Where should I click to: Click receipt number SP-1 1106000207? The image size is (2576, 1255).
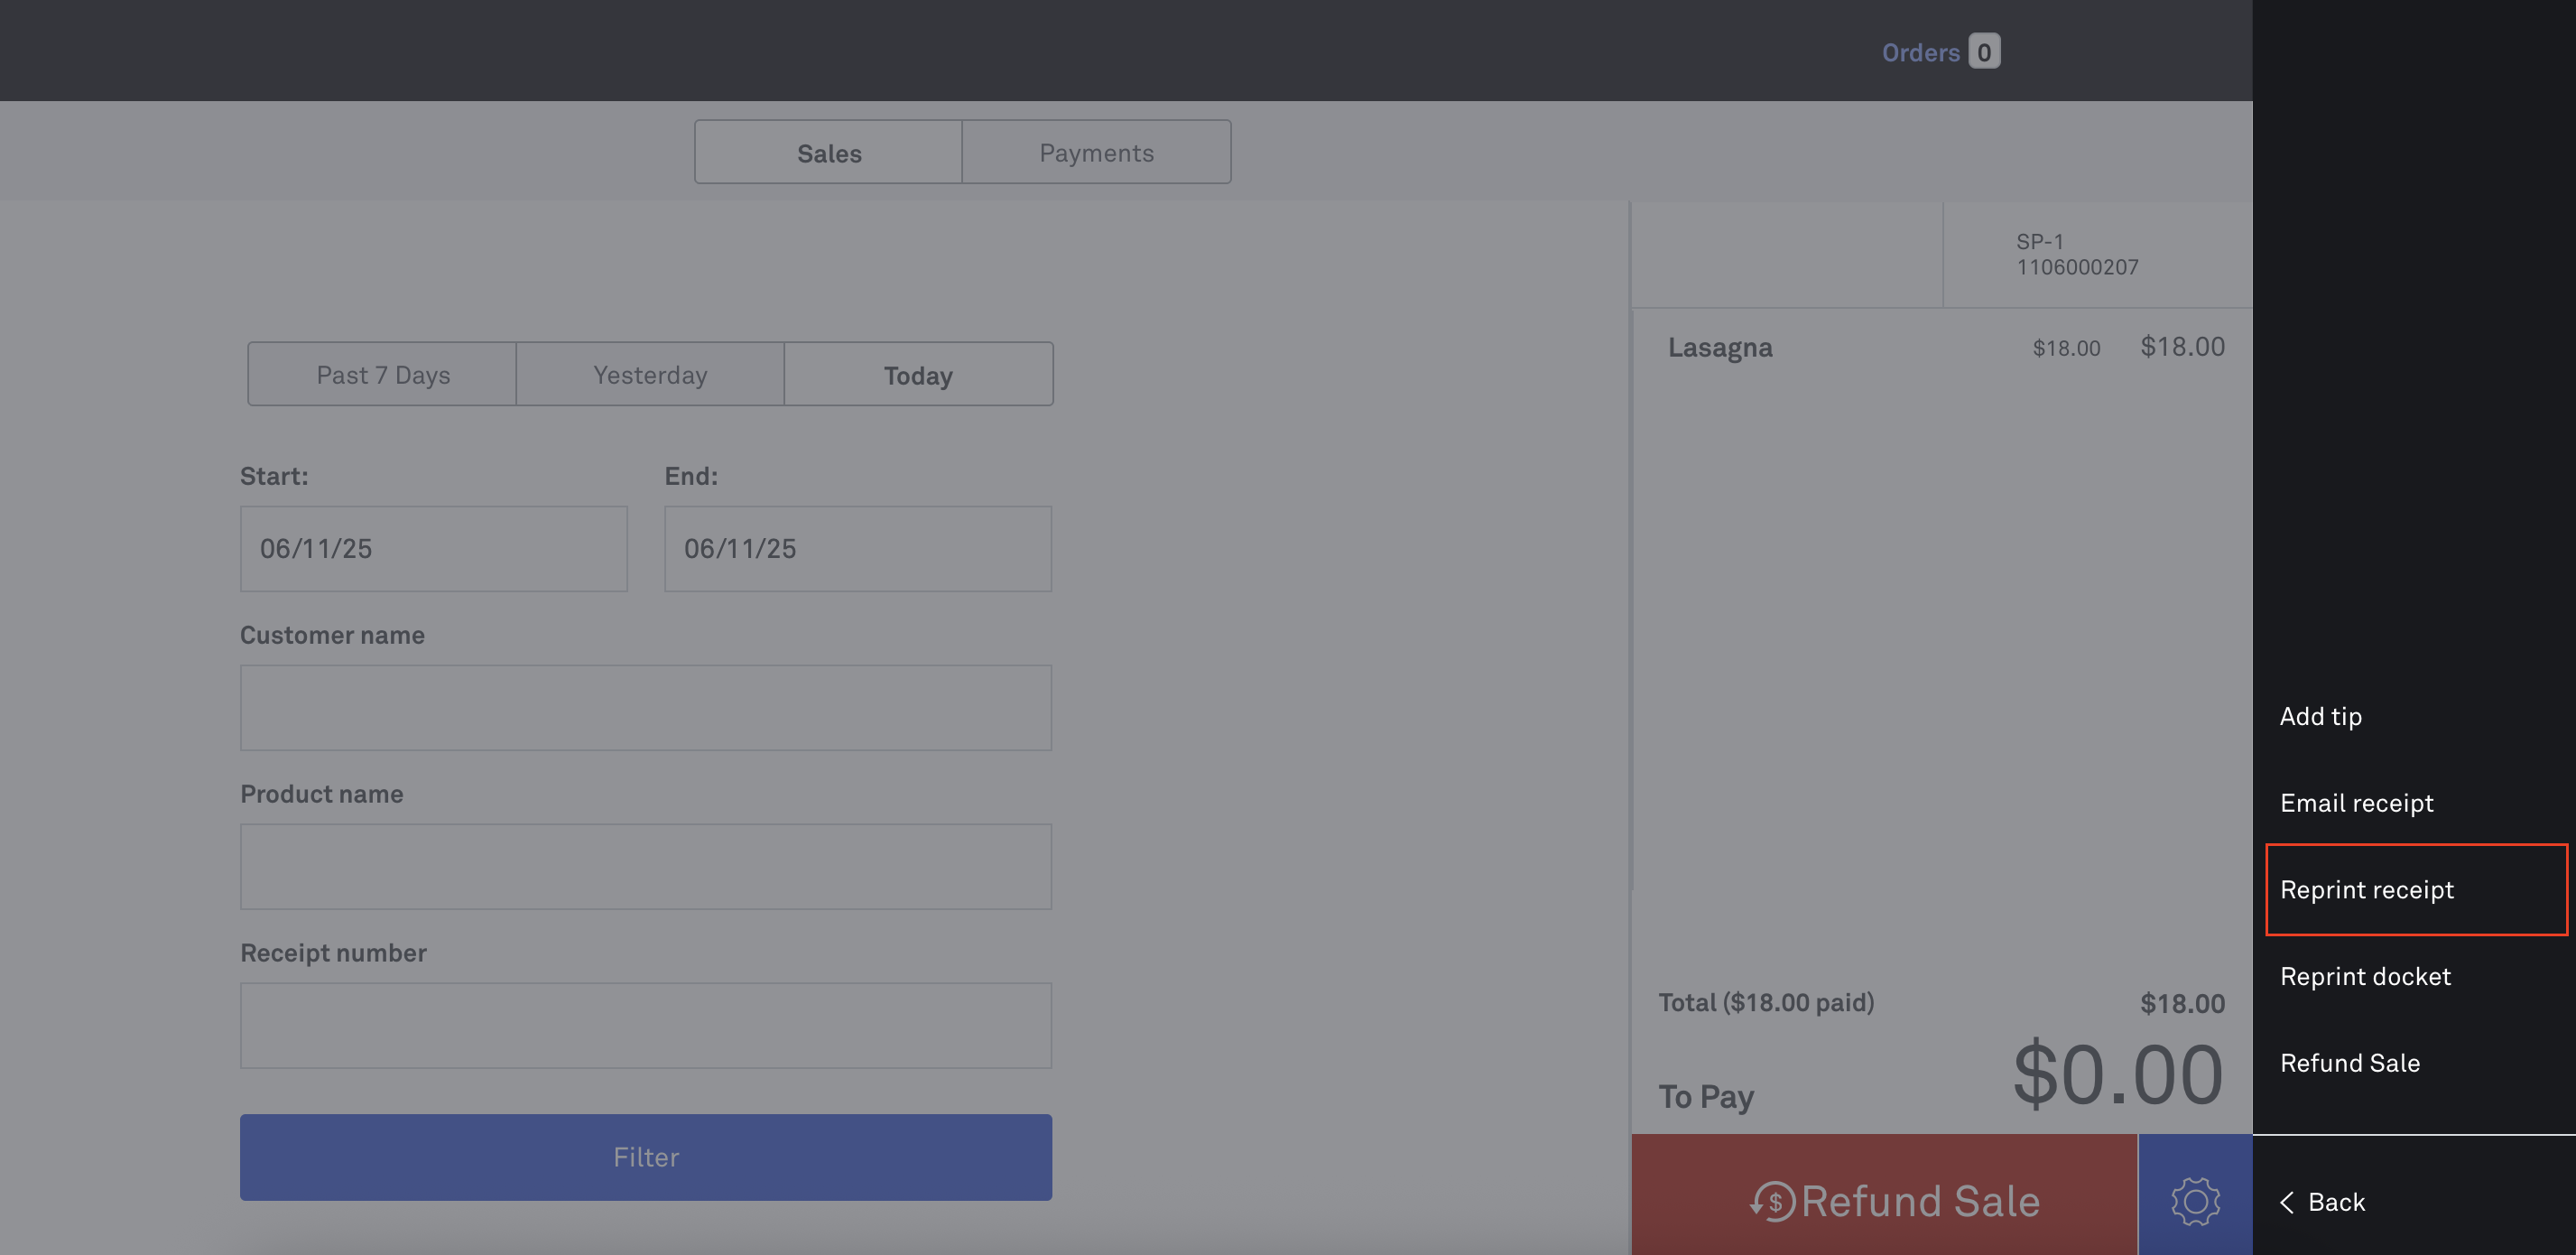pos(2077,254)
